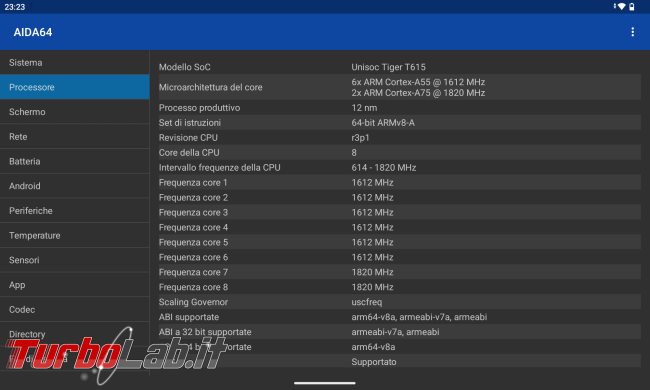This screenshot has width=650, height=390.
Task: Open the Directory section
Action: tap(75, 334)
